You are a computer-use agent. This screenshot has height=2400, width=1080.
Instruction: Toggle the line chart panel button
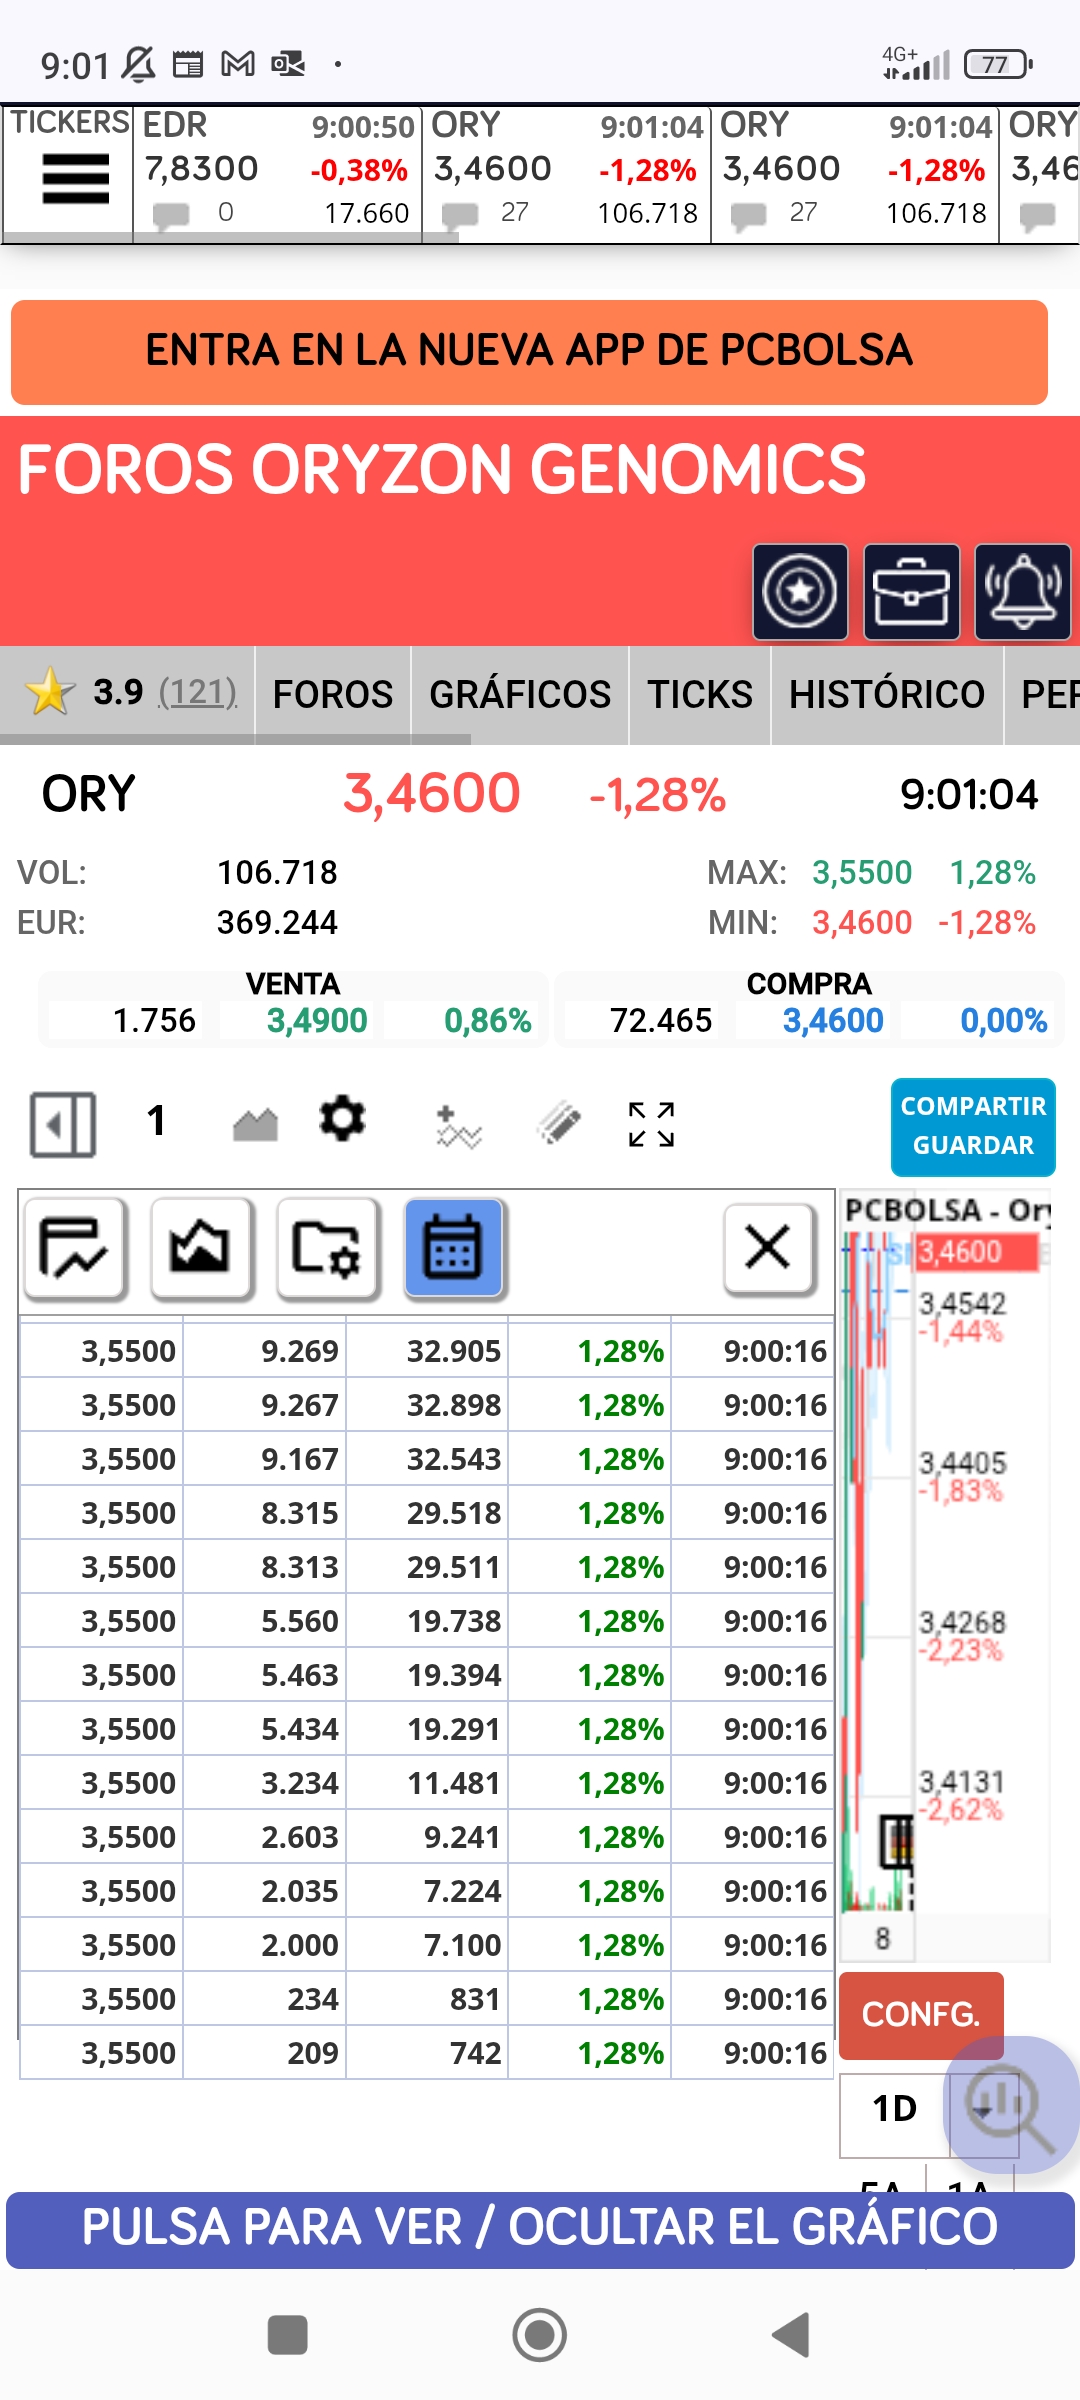(x=75, y=1248)
